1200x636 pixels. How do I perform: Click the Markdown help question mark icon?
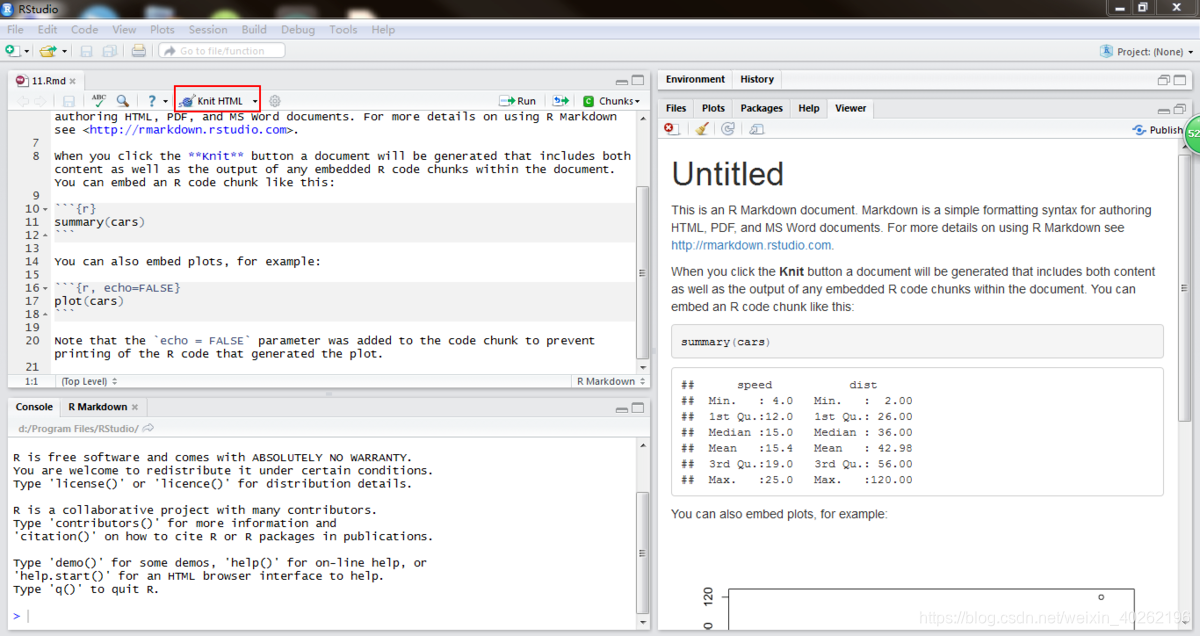tap(151, 101)
